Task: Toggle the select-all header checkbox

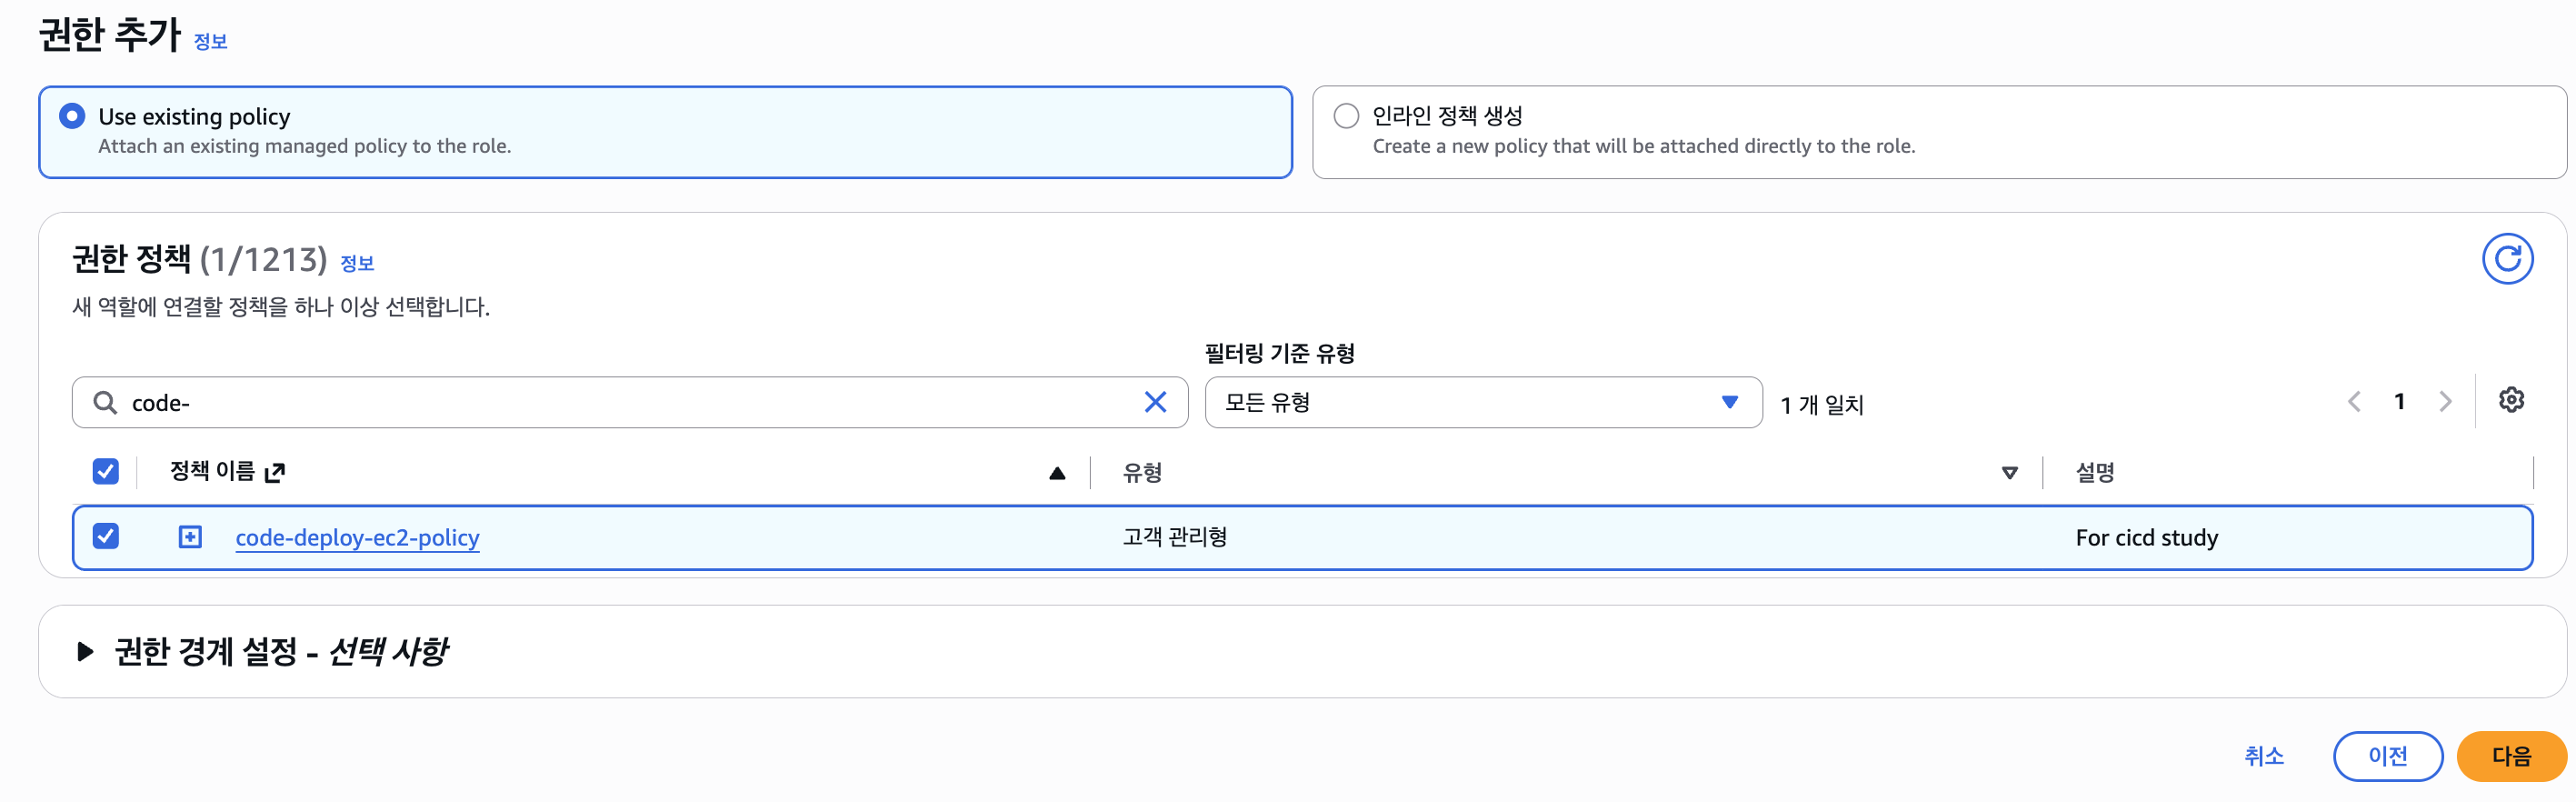Action: coord(106,471)
